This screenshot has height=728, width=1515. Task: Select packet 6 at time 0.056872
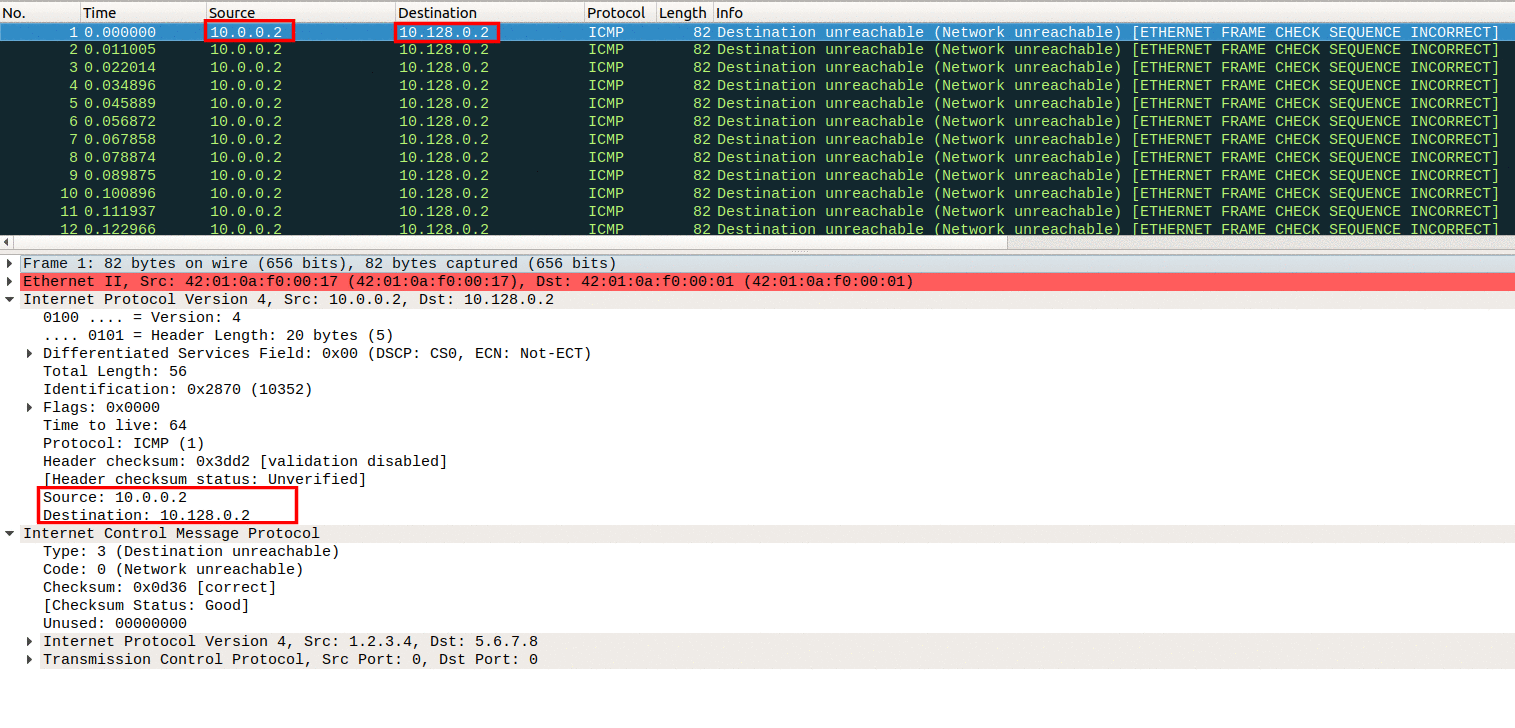coord(757,122)
